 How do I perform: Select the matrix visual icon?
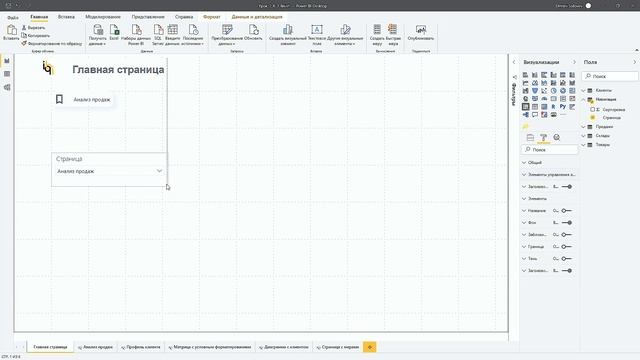tap(544, 107)
